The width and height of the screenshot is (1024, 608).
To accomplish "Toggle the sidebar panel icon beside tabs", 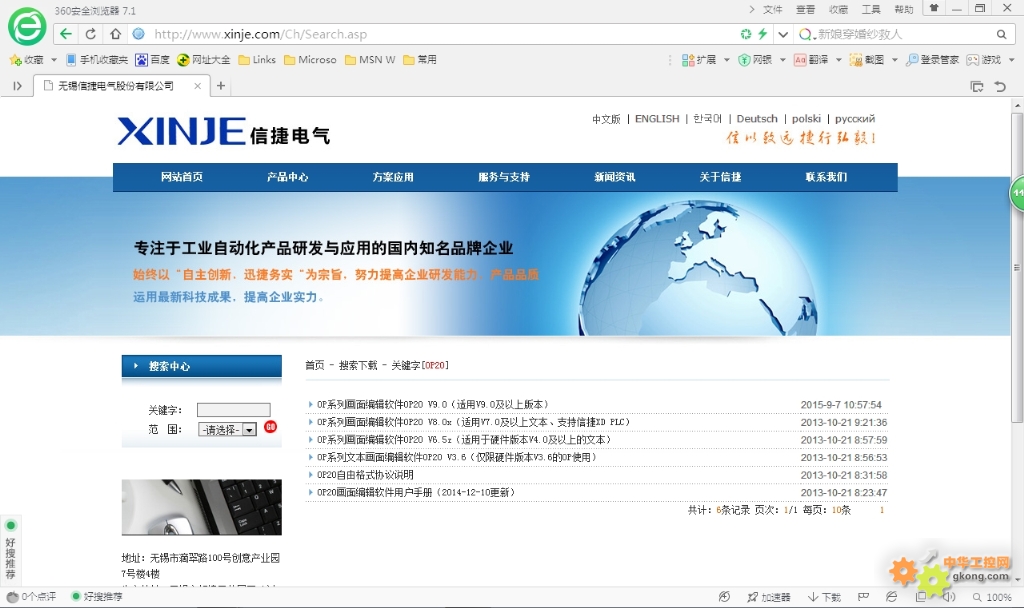I will click(x=18, y=86).
